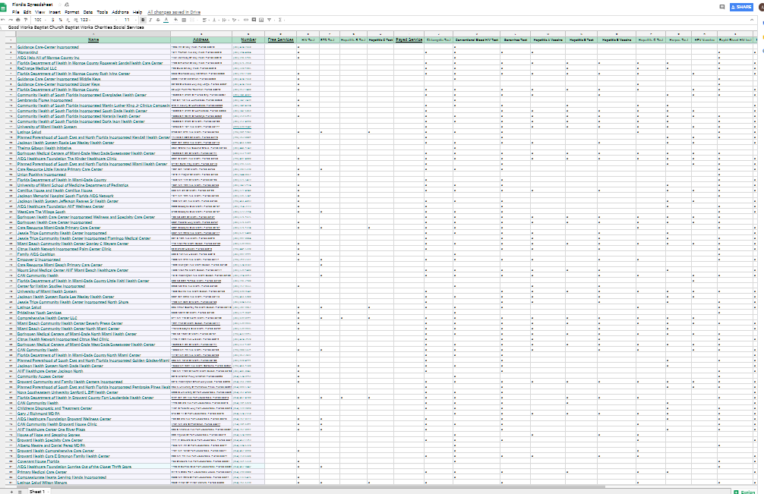
Task: Select the 'Payed Service' header cell
Action: 409,40
